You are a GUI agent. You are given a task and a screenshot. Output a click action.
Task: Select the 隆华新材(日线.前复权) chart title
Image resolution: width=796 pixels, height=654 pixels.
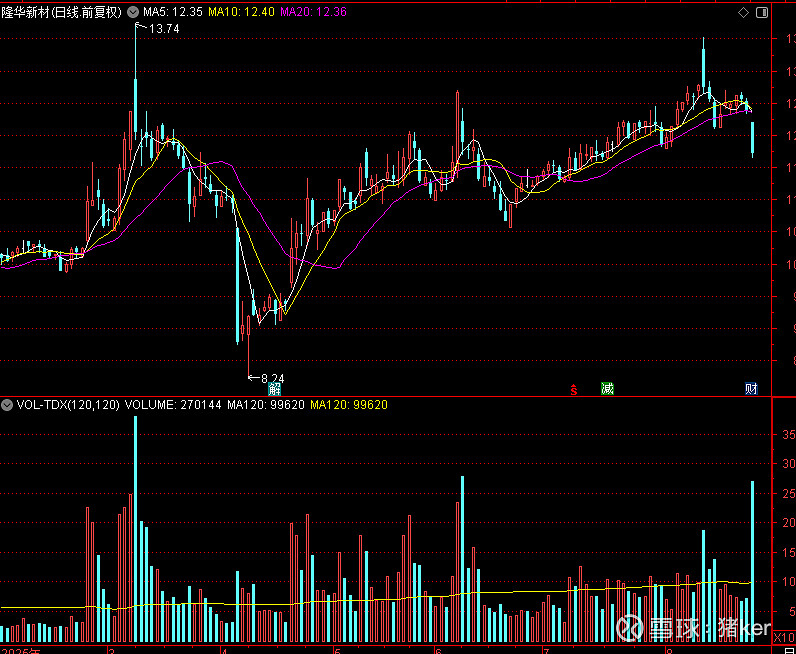click(x=61, y=12)
